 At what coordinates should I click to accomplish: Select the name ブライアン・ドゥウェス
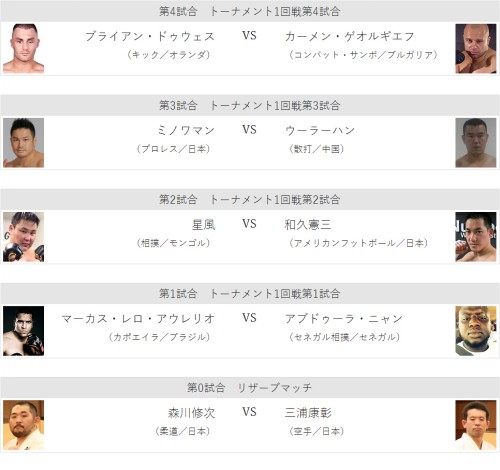(150, 36)
